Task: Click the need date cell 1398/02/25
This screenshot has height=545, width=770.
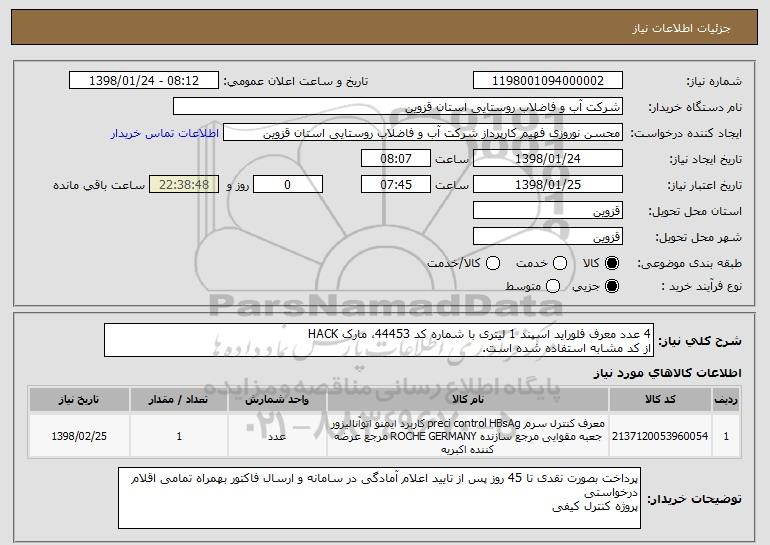Action: (x=79, y=436)
